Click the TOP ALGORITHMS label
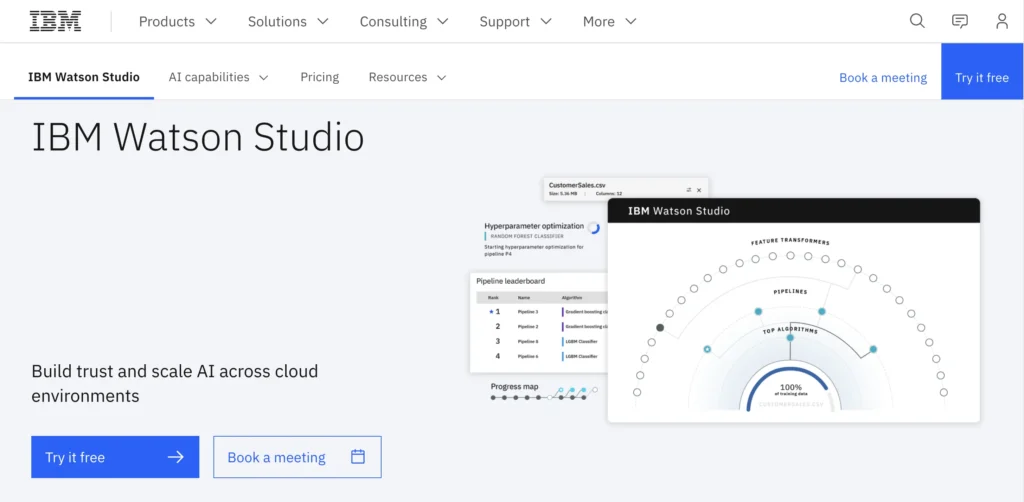This screenshot has width=1024, height=502. (790, 330)
